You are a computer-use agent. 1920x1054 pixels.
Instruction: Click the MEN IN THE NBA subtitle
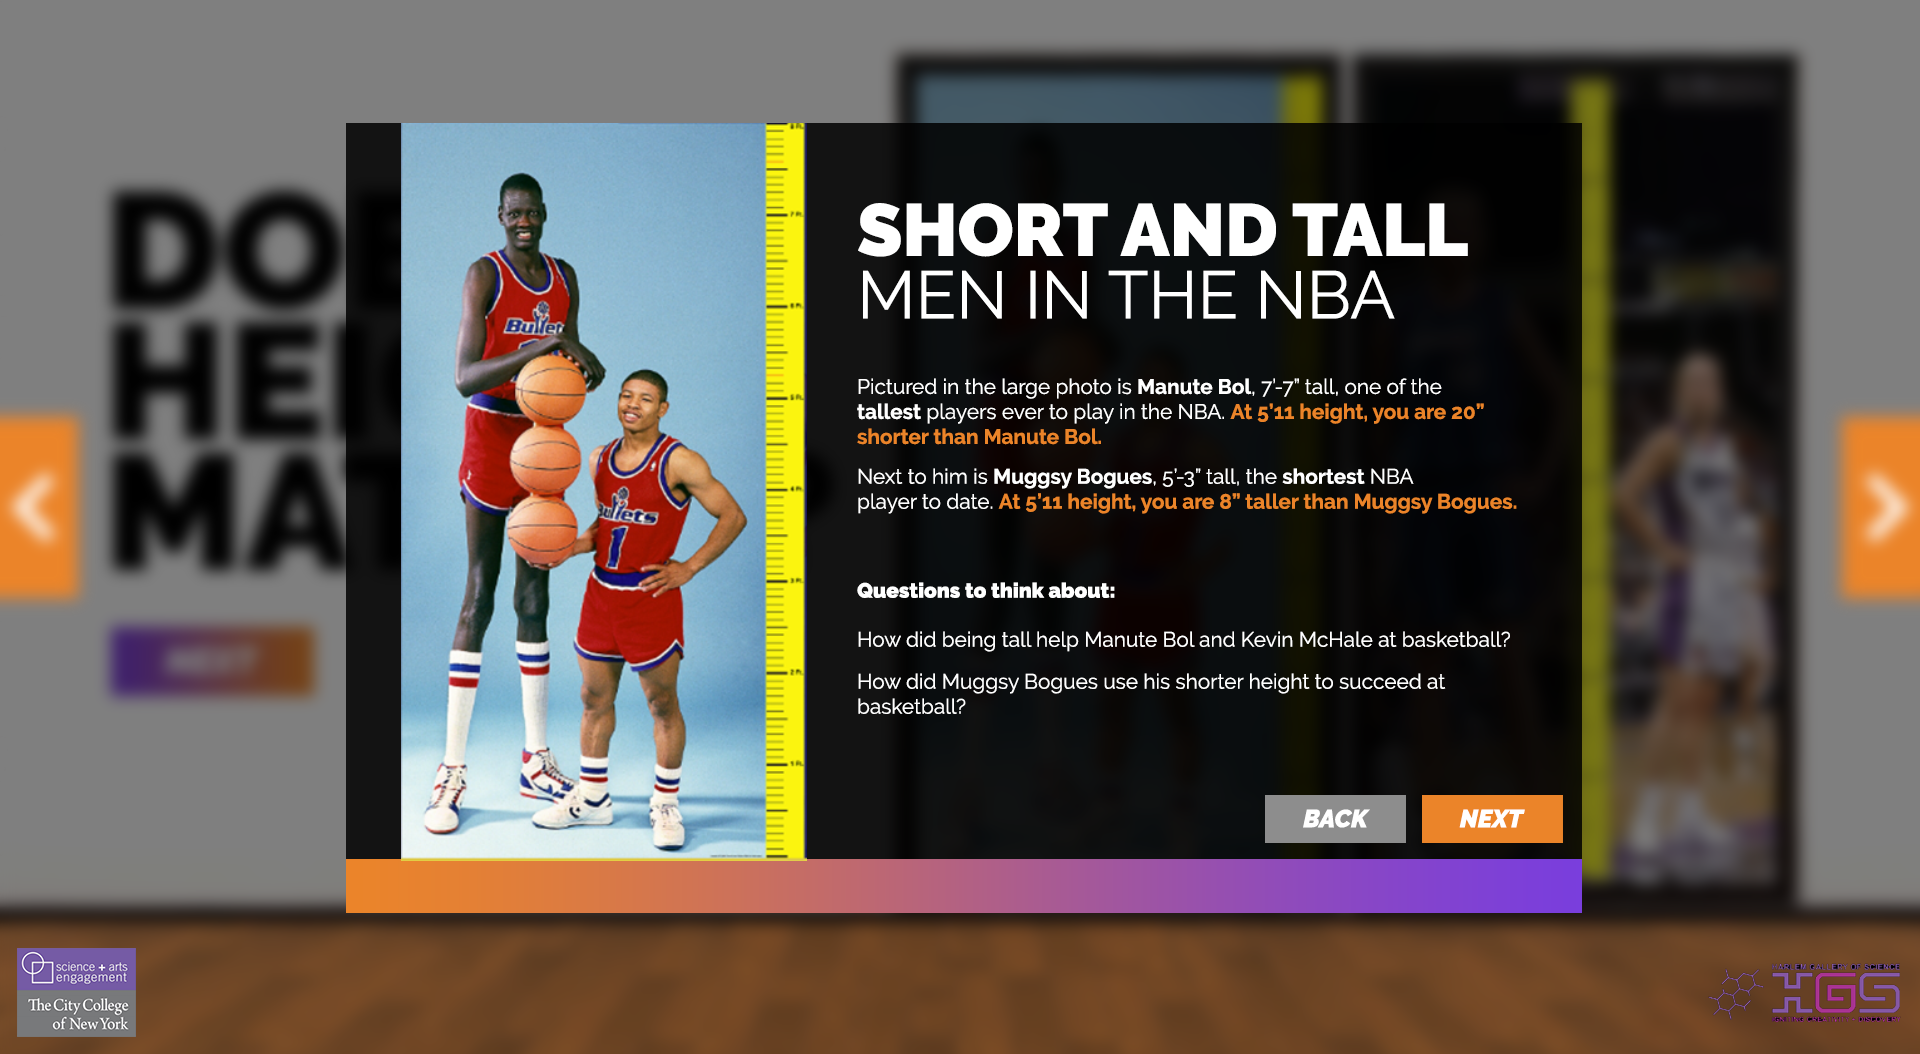coord(1125,296)
